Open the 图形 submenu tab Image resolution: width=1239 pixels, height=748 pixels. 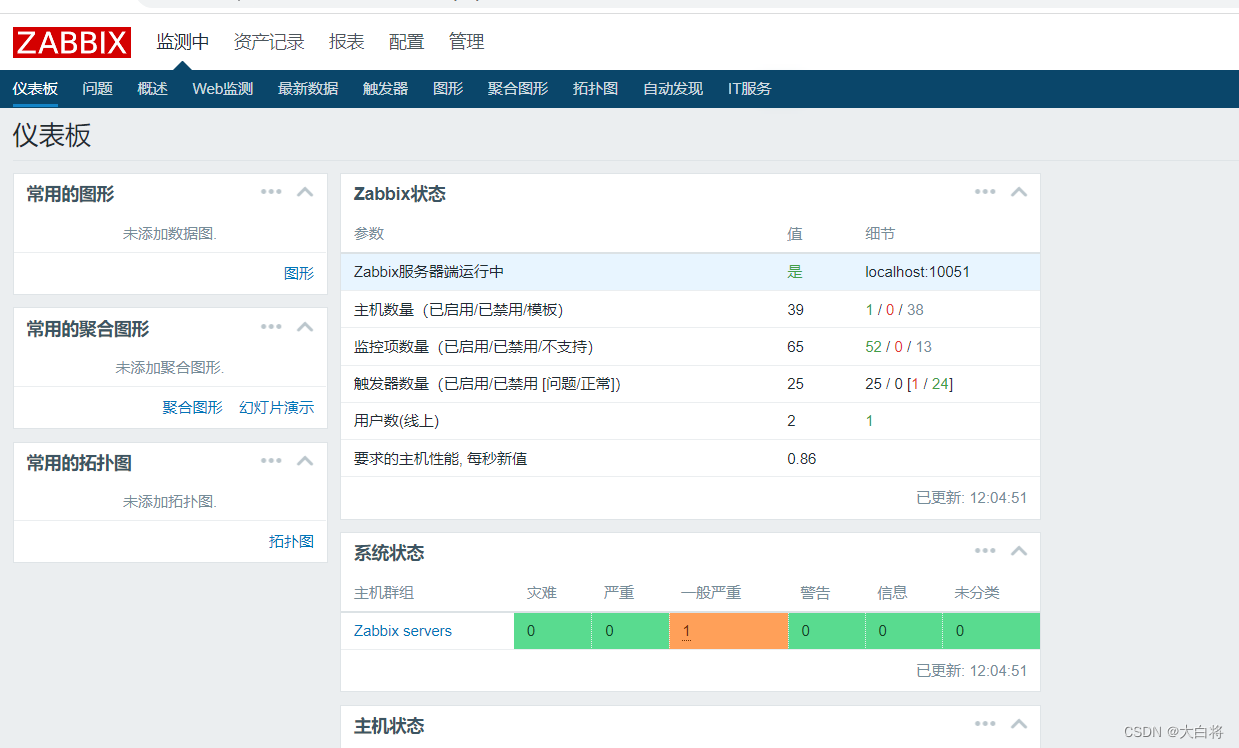448,89
